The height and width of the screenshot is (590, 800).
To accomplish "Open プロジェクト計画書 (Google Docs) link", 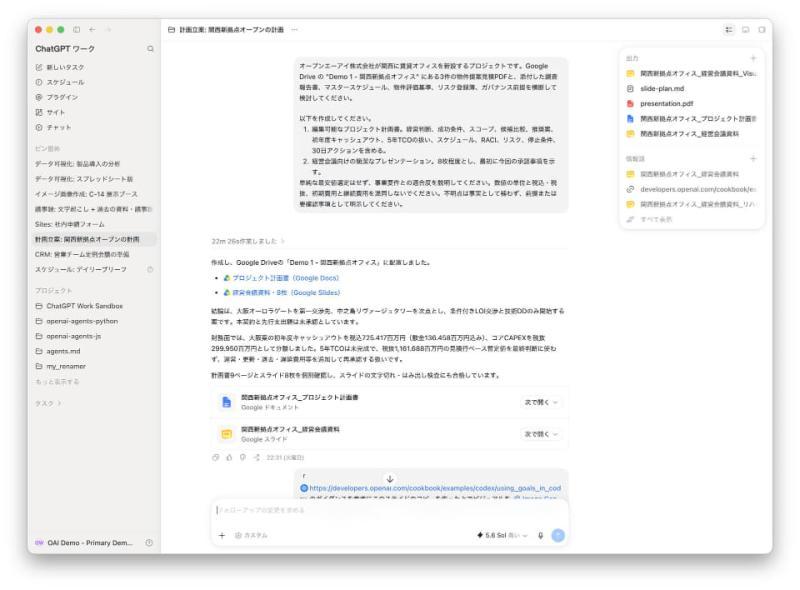I will (x=285, y=278).
